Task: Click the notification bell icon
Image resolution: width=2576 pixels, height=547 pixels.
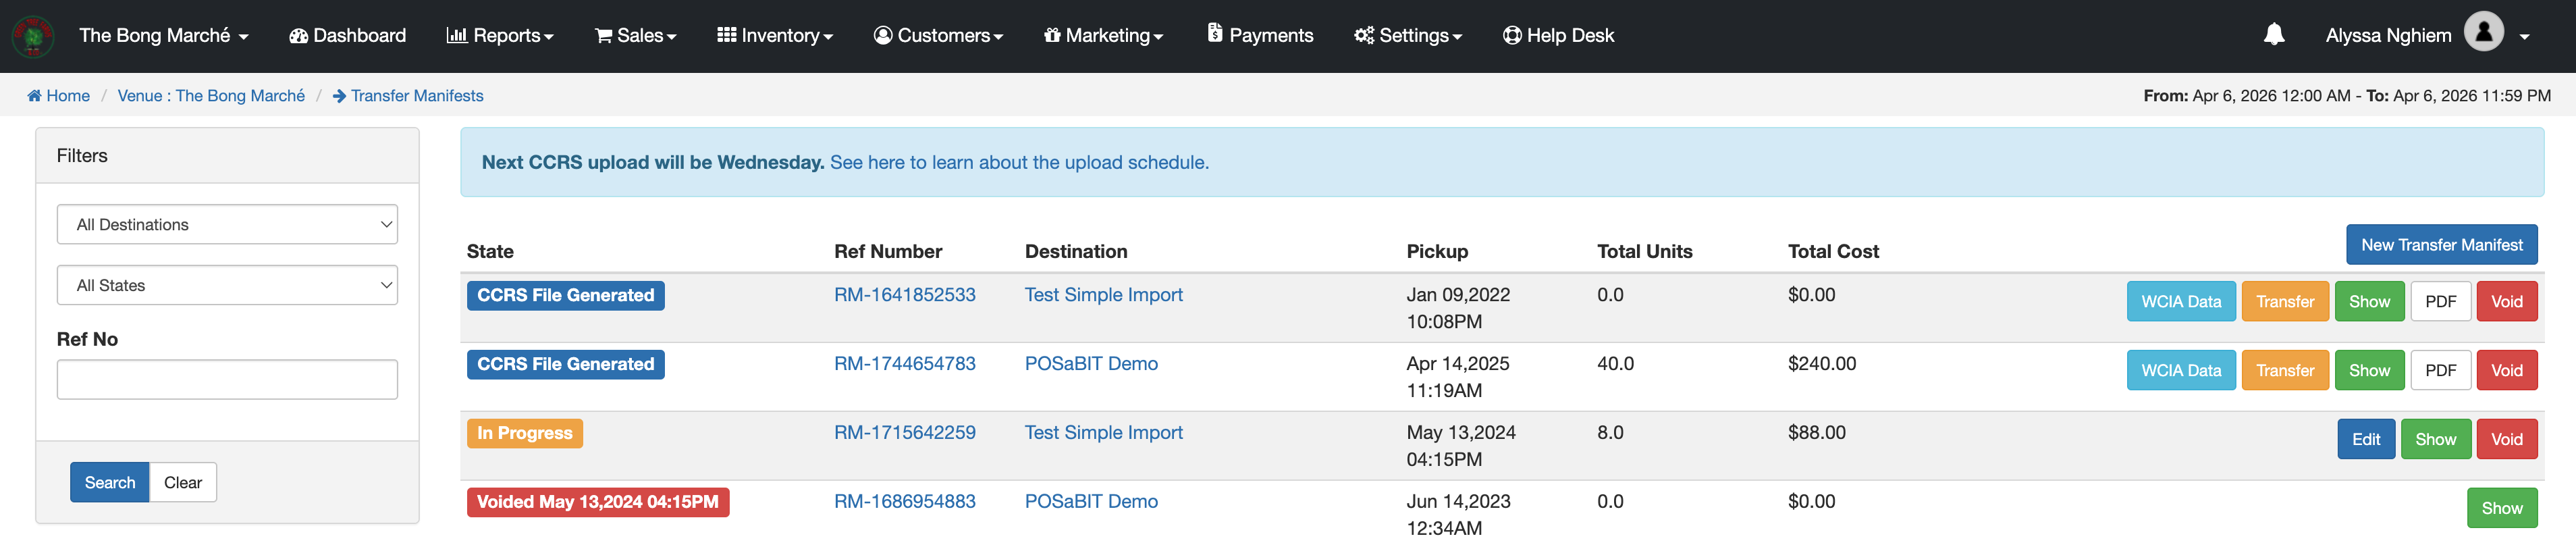Action: click(x=2273, y=35)
